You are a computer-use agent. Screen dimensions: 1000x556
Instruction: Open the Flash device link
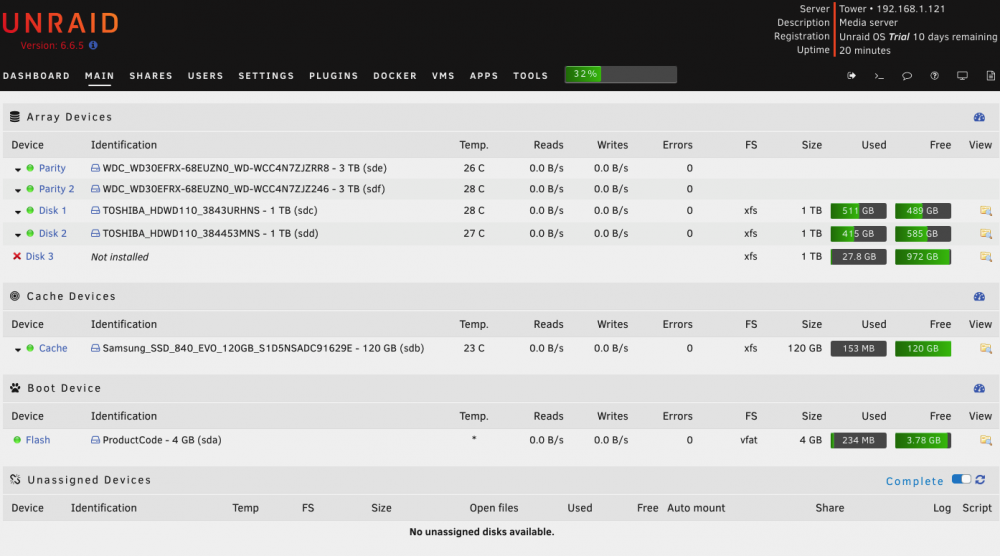pyautogui.click(x=38, y=440)
